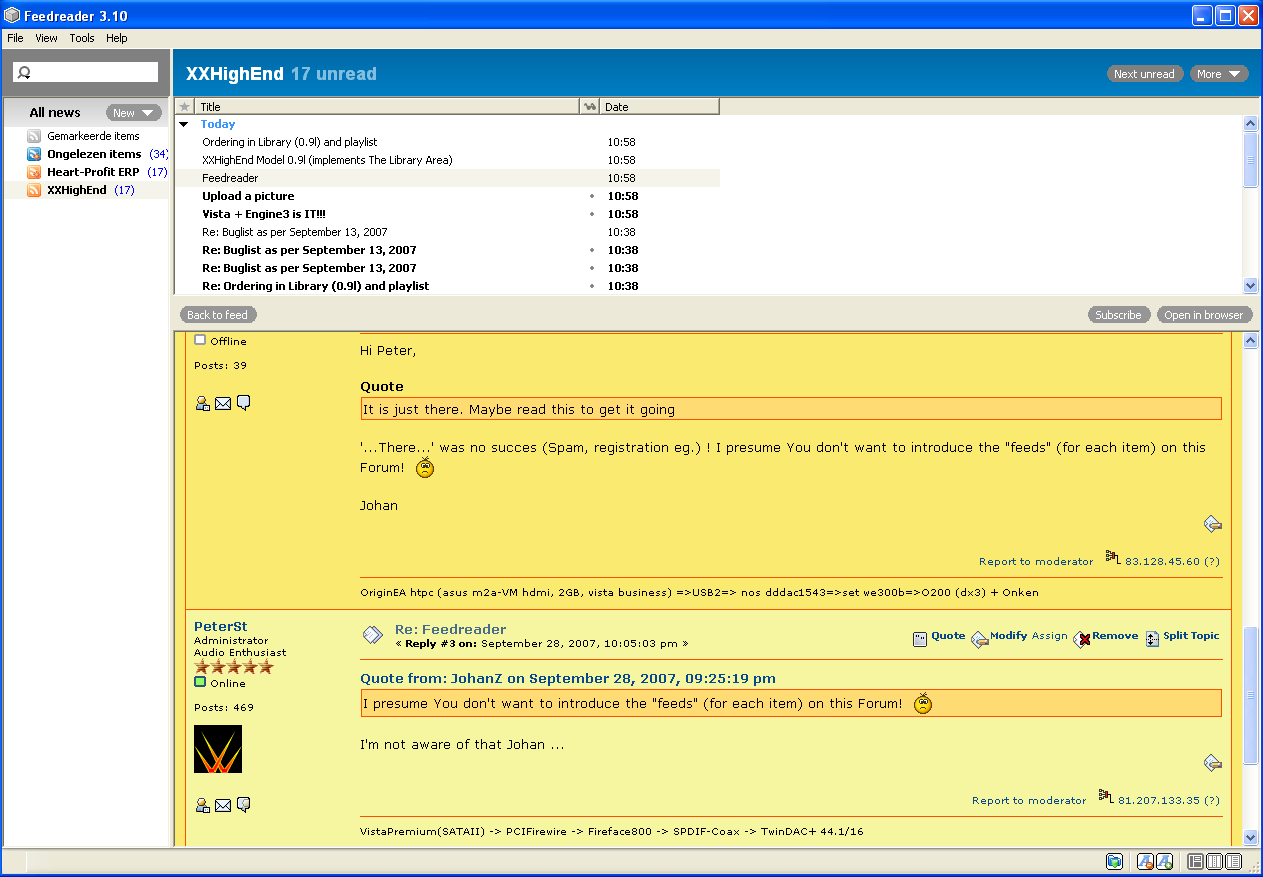
Task: Click the Assign link in PeterSt's reply
Action: point(1050,636)
